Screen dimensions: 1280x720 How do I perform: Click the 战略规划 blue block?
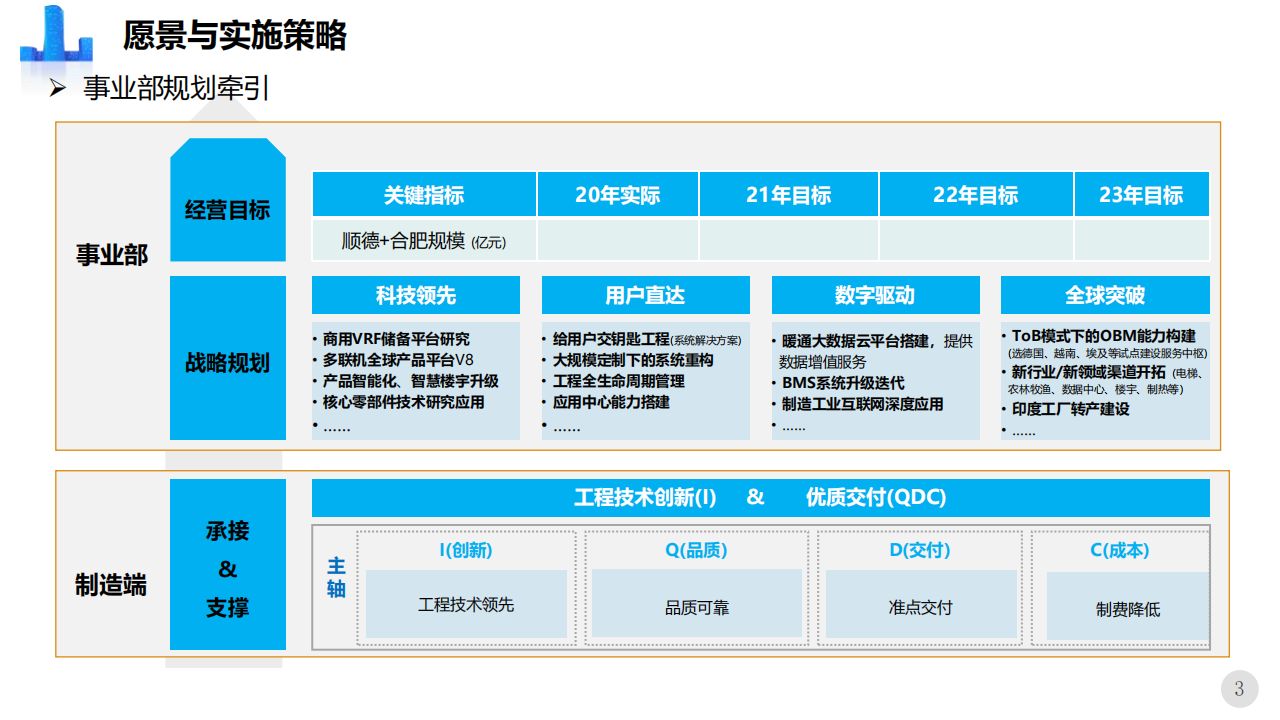pos(228,358)
